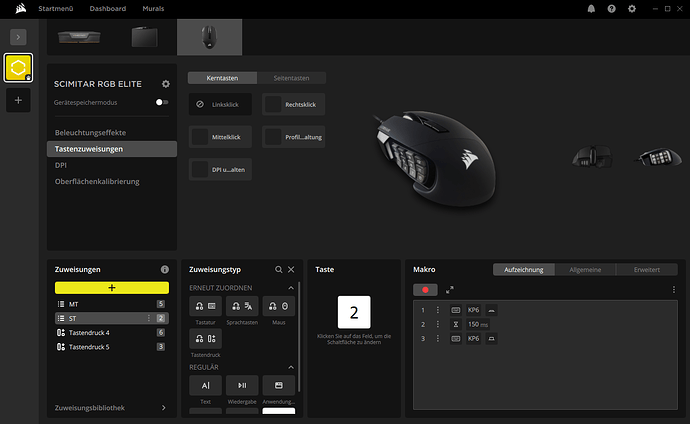Edit the 150 ms delay value
690x424 pixels.
[478, 324]
